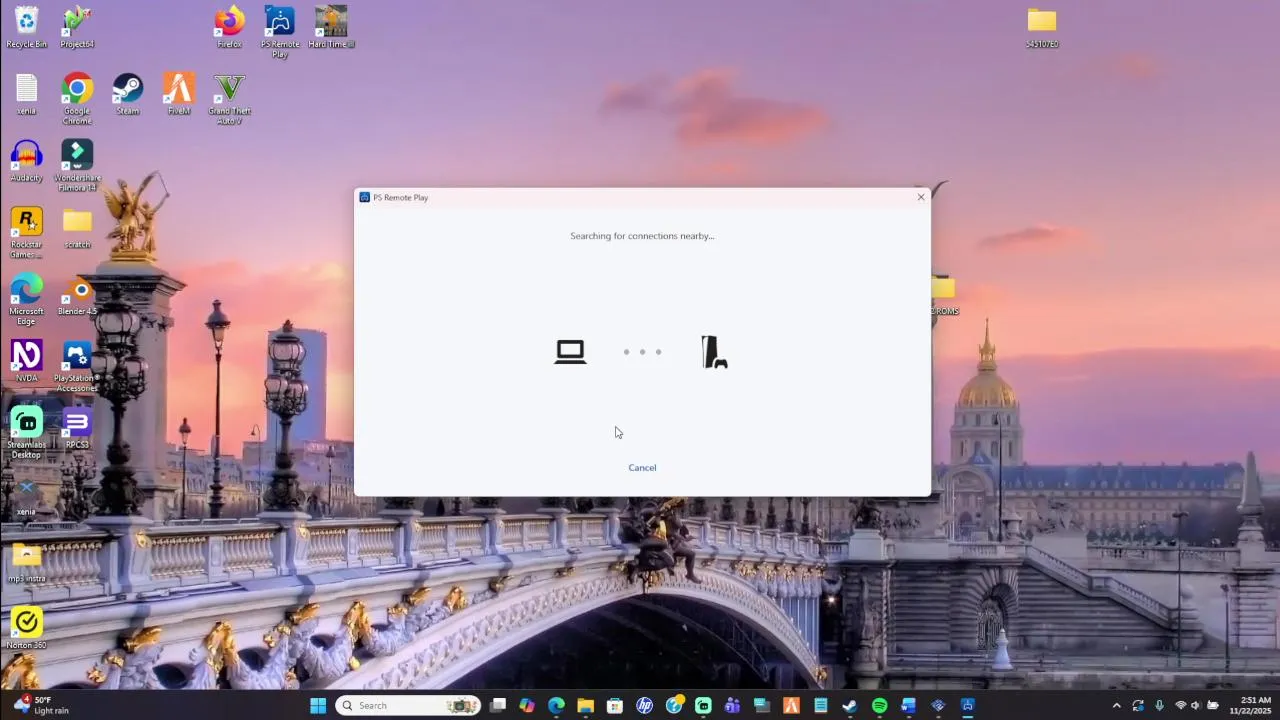Viewport: 1280px width, 720px height.
Task: Select the Blender 4.5 desktop shortcut
Action: click(x=77, y=296)
